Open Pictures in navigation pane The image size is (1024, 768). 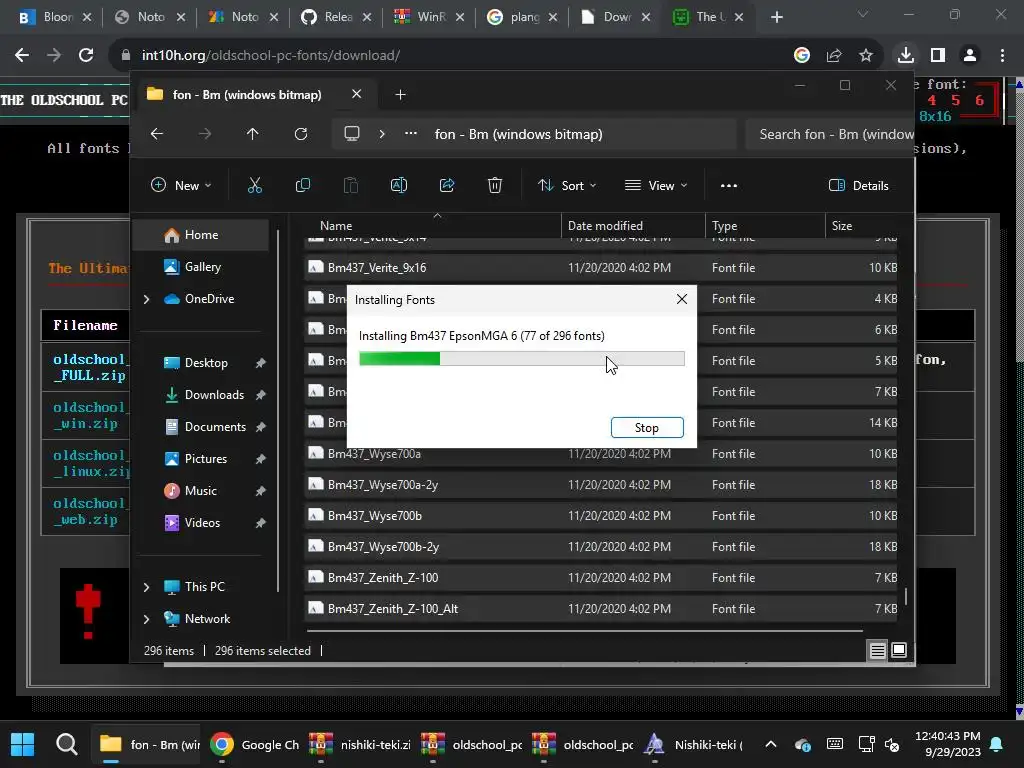click(x=200, y=458)
